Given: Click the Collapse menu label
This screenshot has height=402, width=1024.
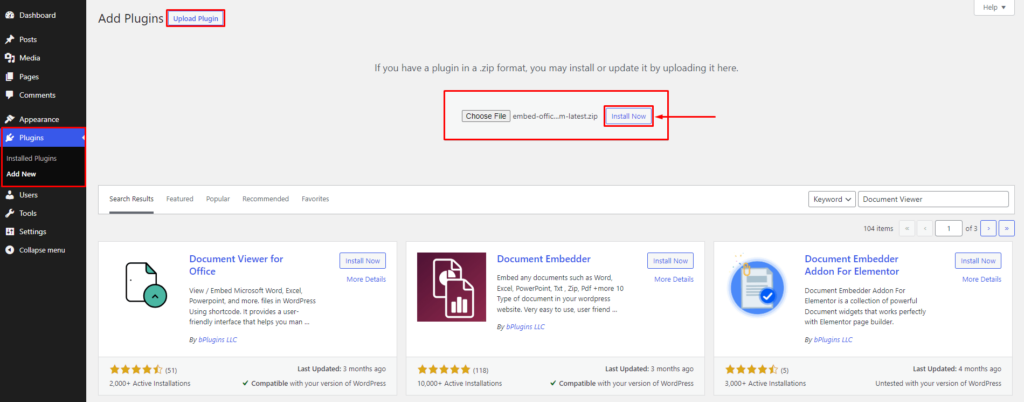Looking at the screenshot, I should click(x=42, y=250).
